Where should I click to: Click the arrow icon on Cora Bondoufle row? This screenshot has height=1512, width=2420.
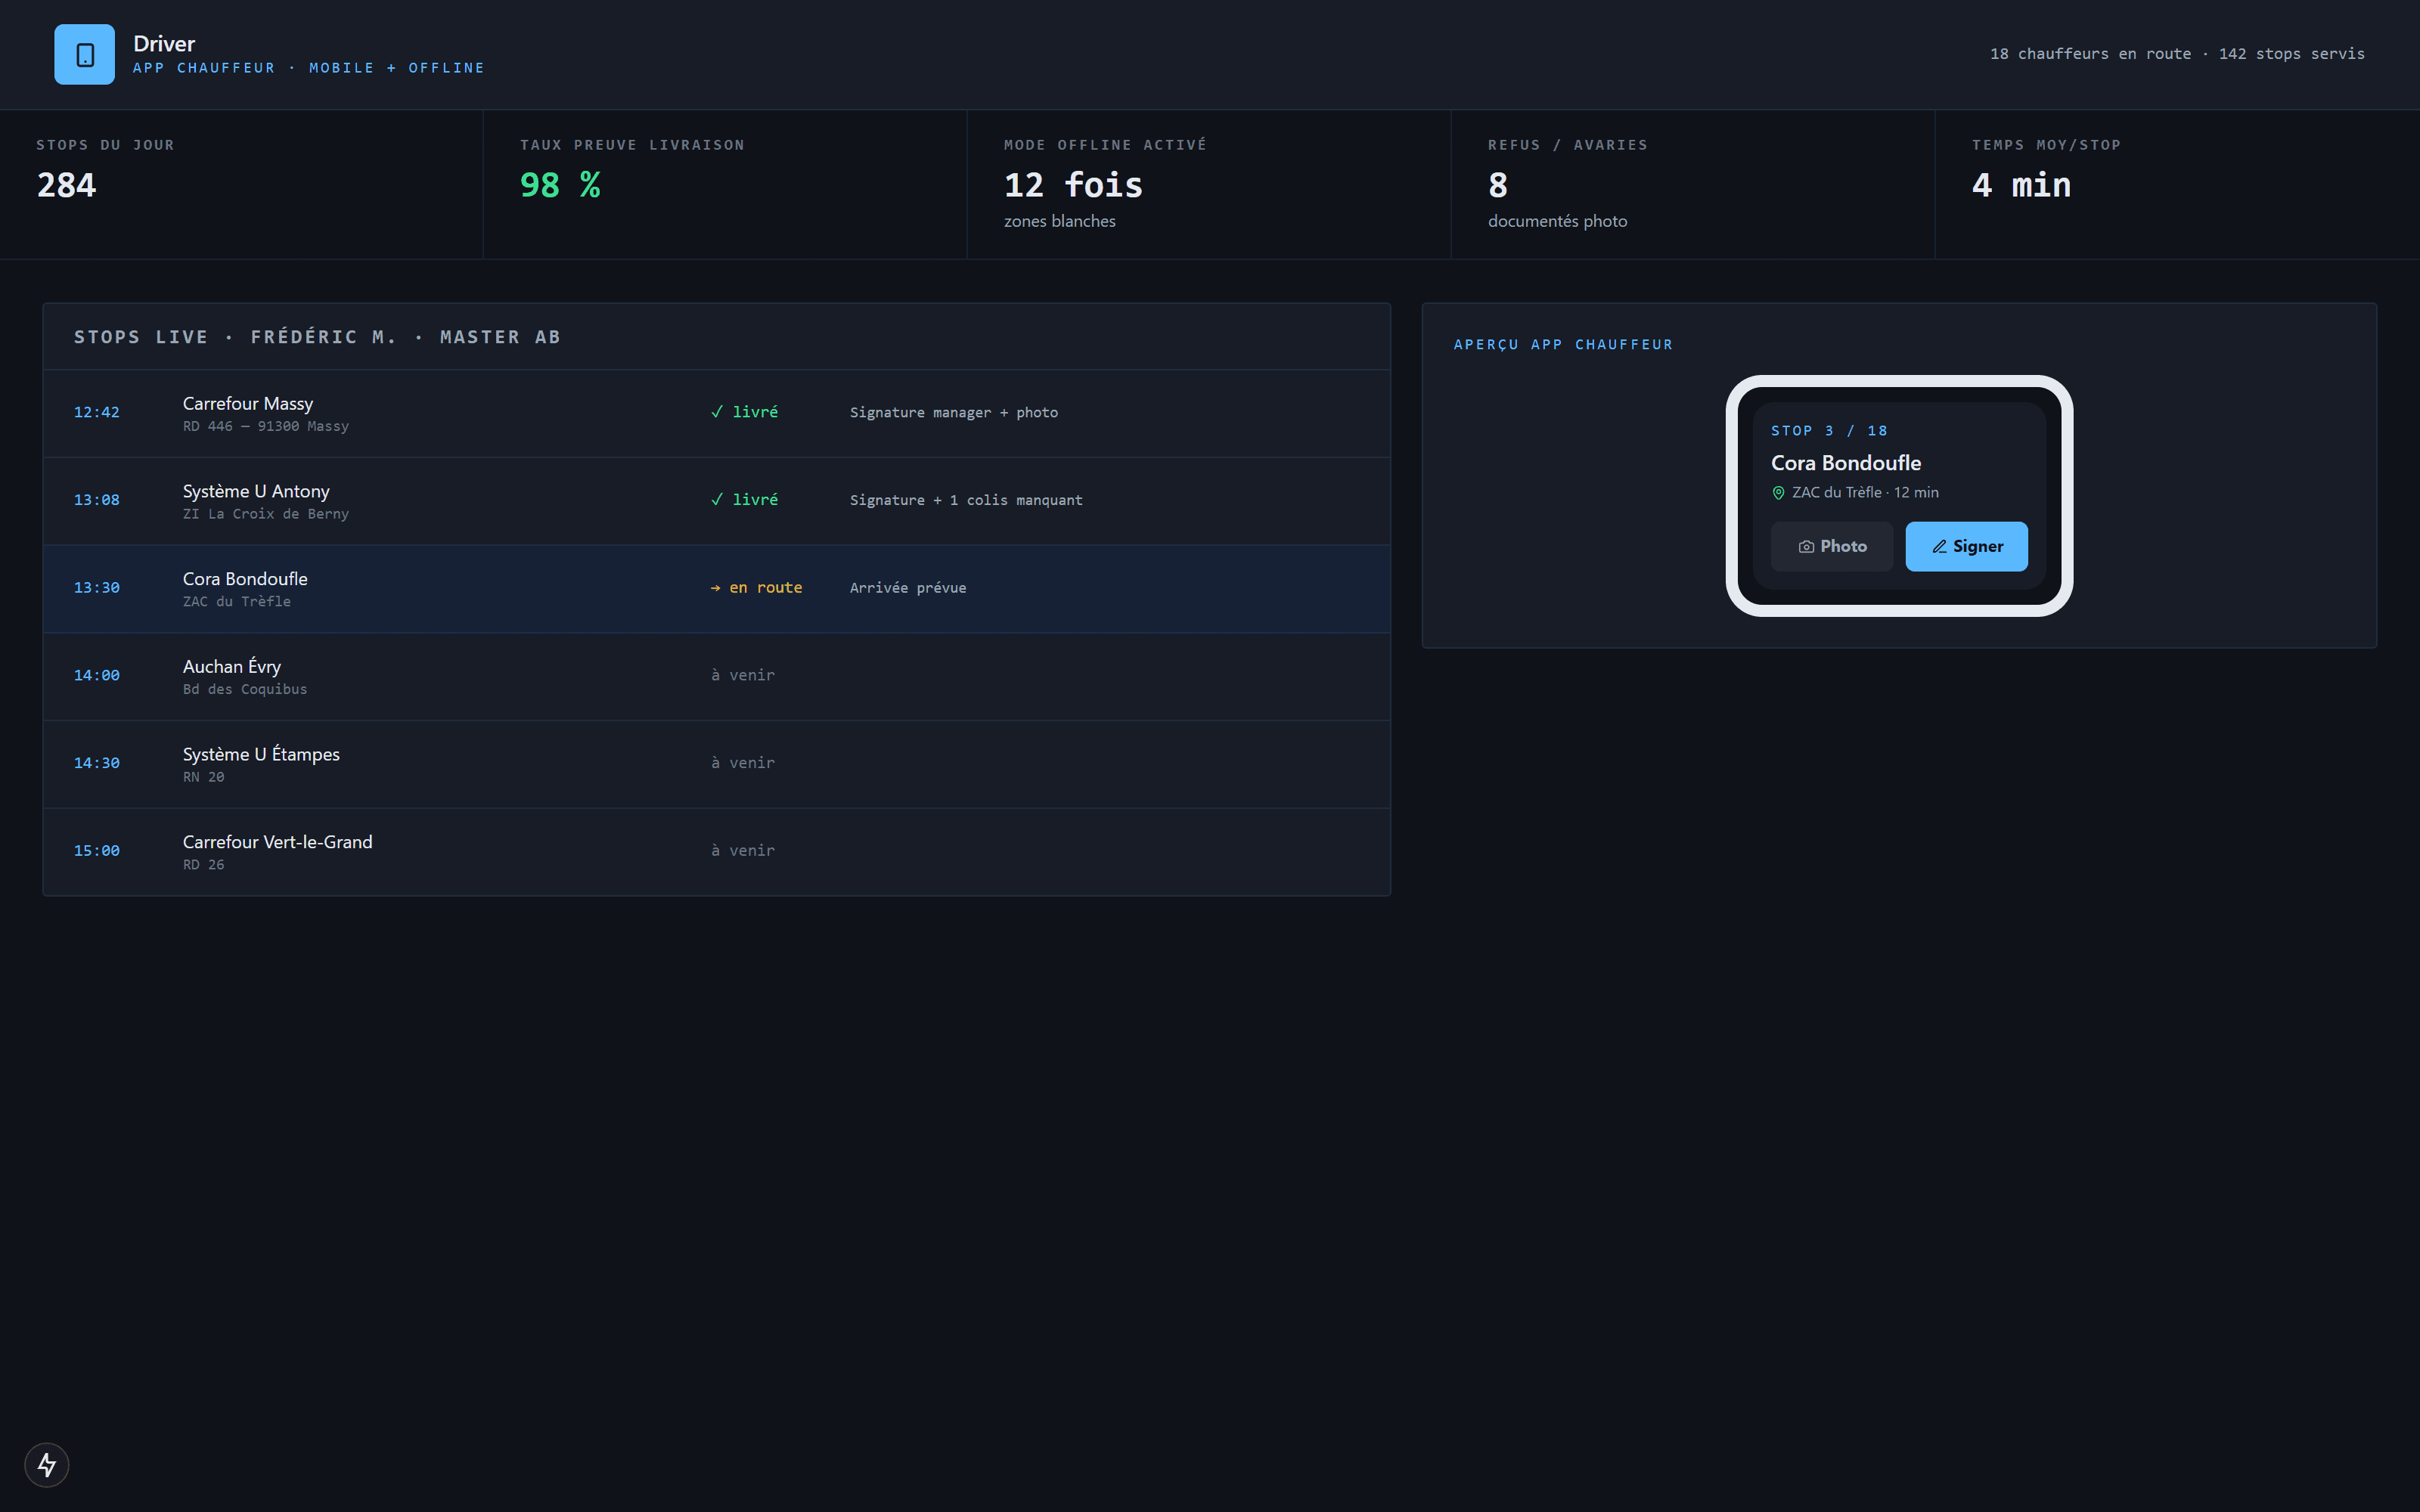(x=716, y=588)
